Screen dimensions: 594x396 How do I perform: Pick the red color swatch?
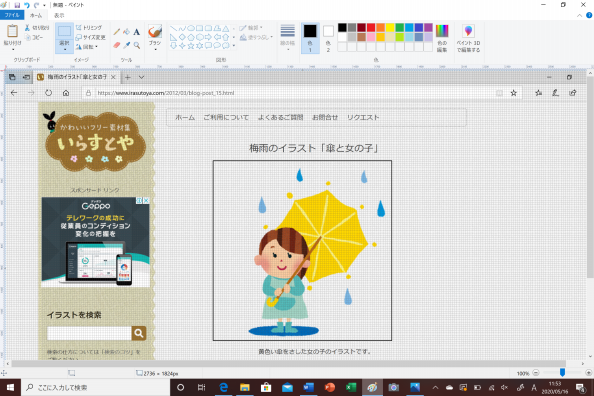pyautogui.click(x=371, y=28)
